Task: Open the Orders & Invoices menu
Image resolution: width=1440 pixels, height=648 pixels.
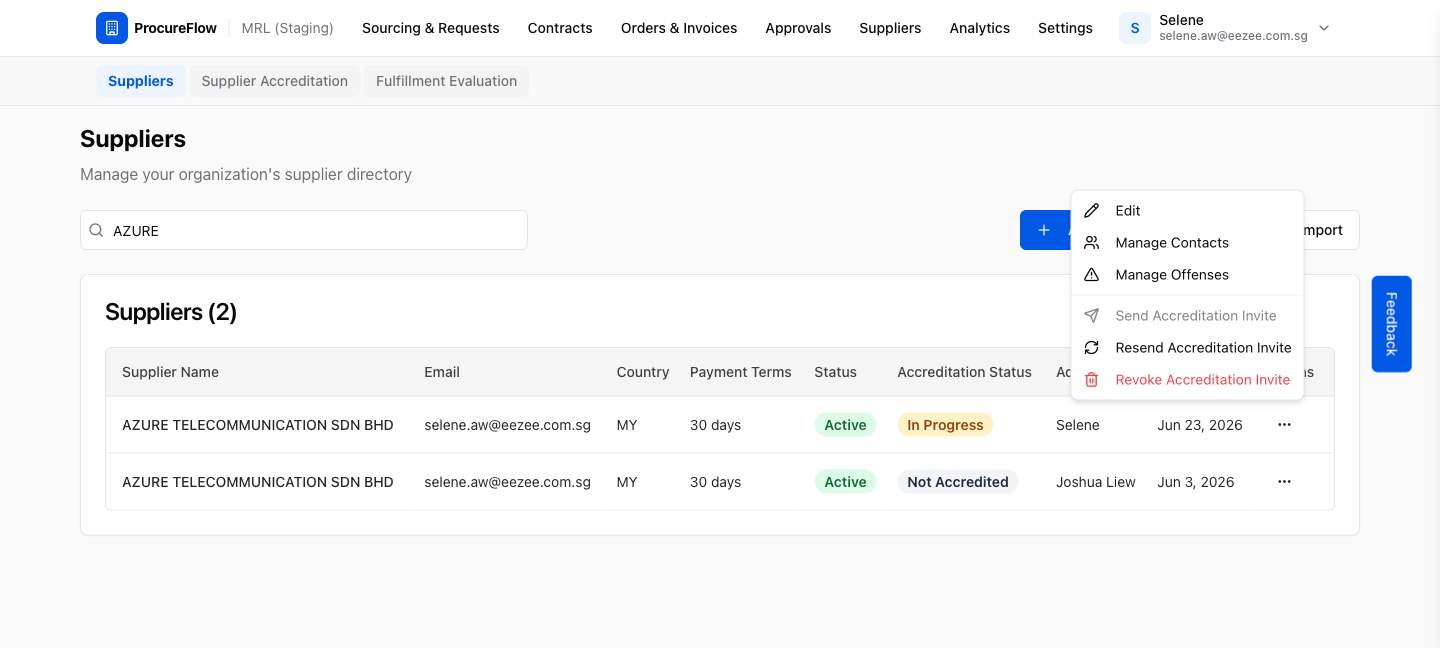Action: (679, 28)
